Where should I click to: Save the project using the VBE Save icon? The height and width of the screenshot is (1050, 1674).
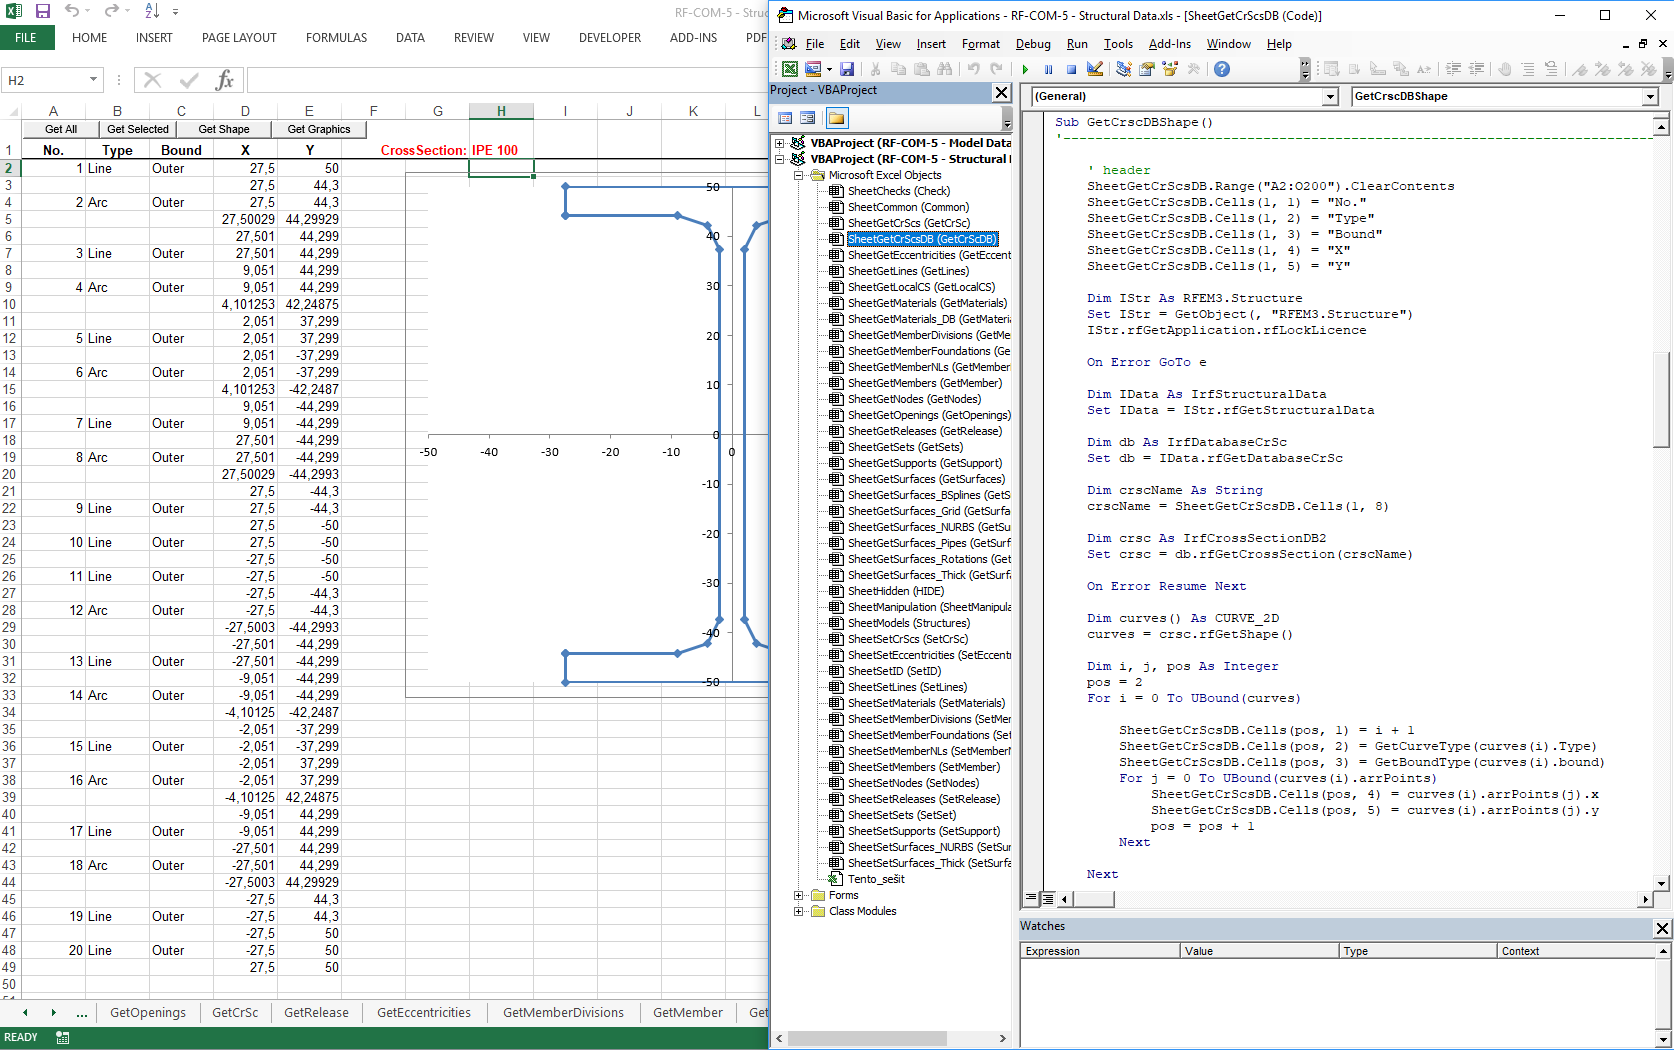tap(847, 69)
